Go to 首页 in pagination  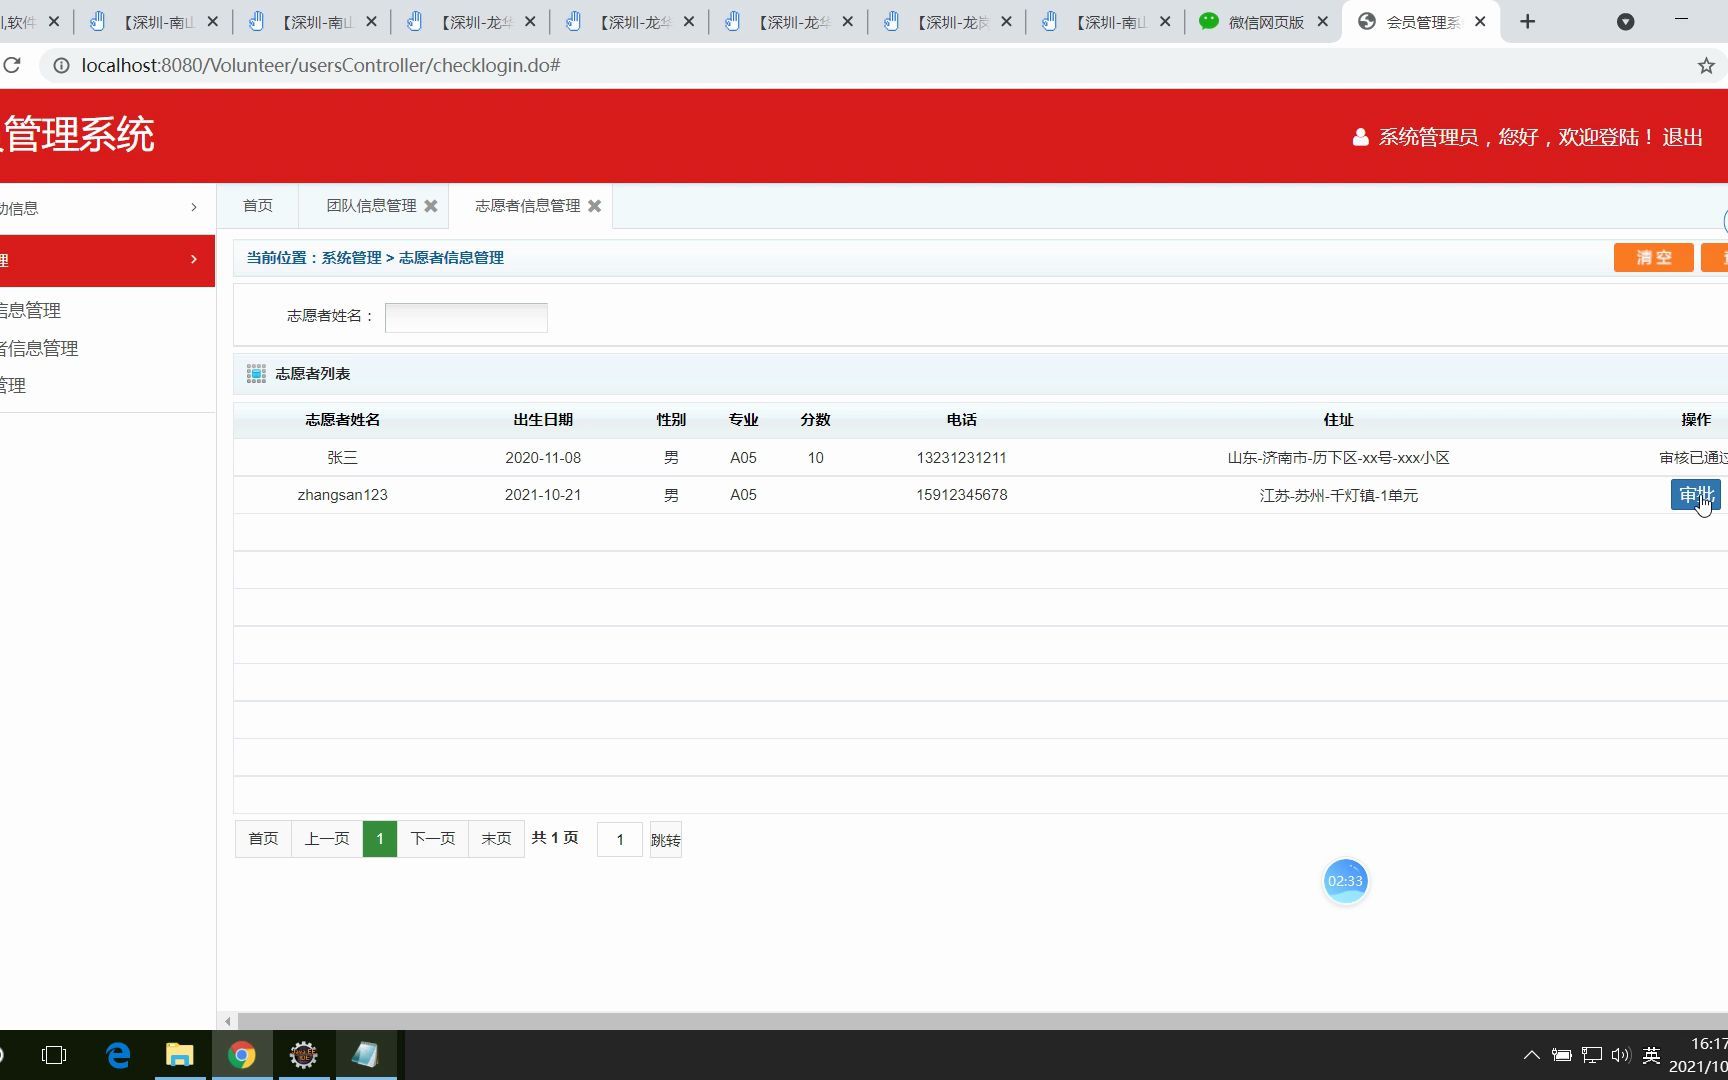click(264, 839)
